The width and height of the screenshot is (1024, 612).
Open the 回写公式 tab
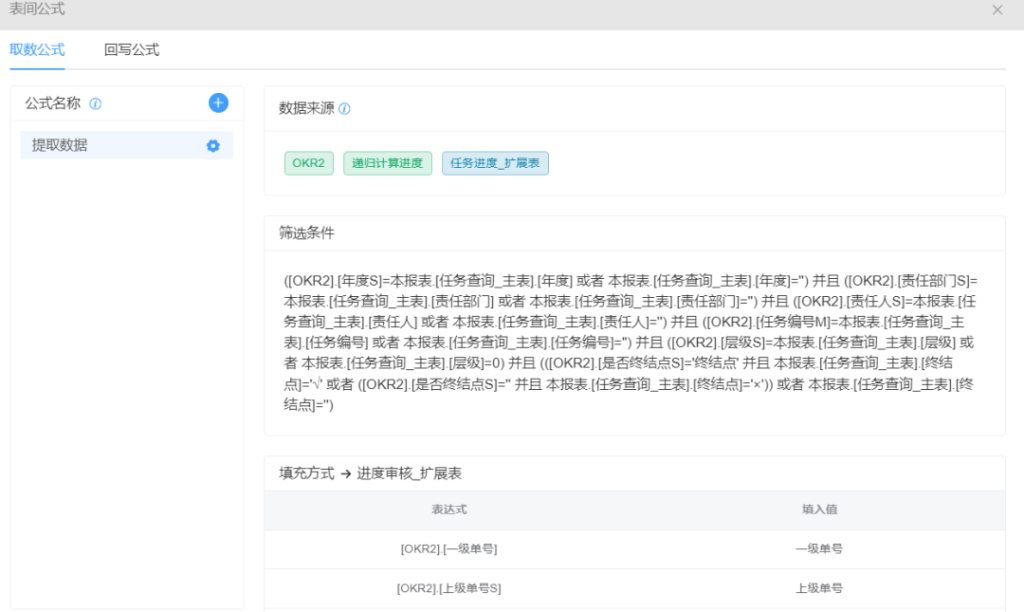click(131, 50)
